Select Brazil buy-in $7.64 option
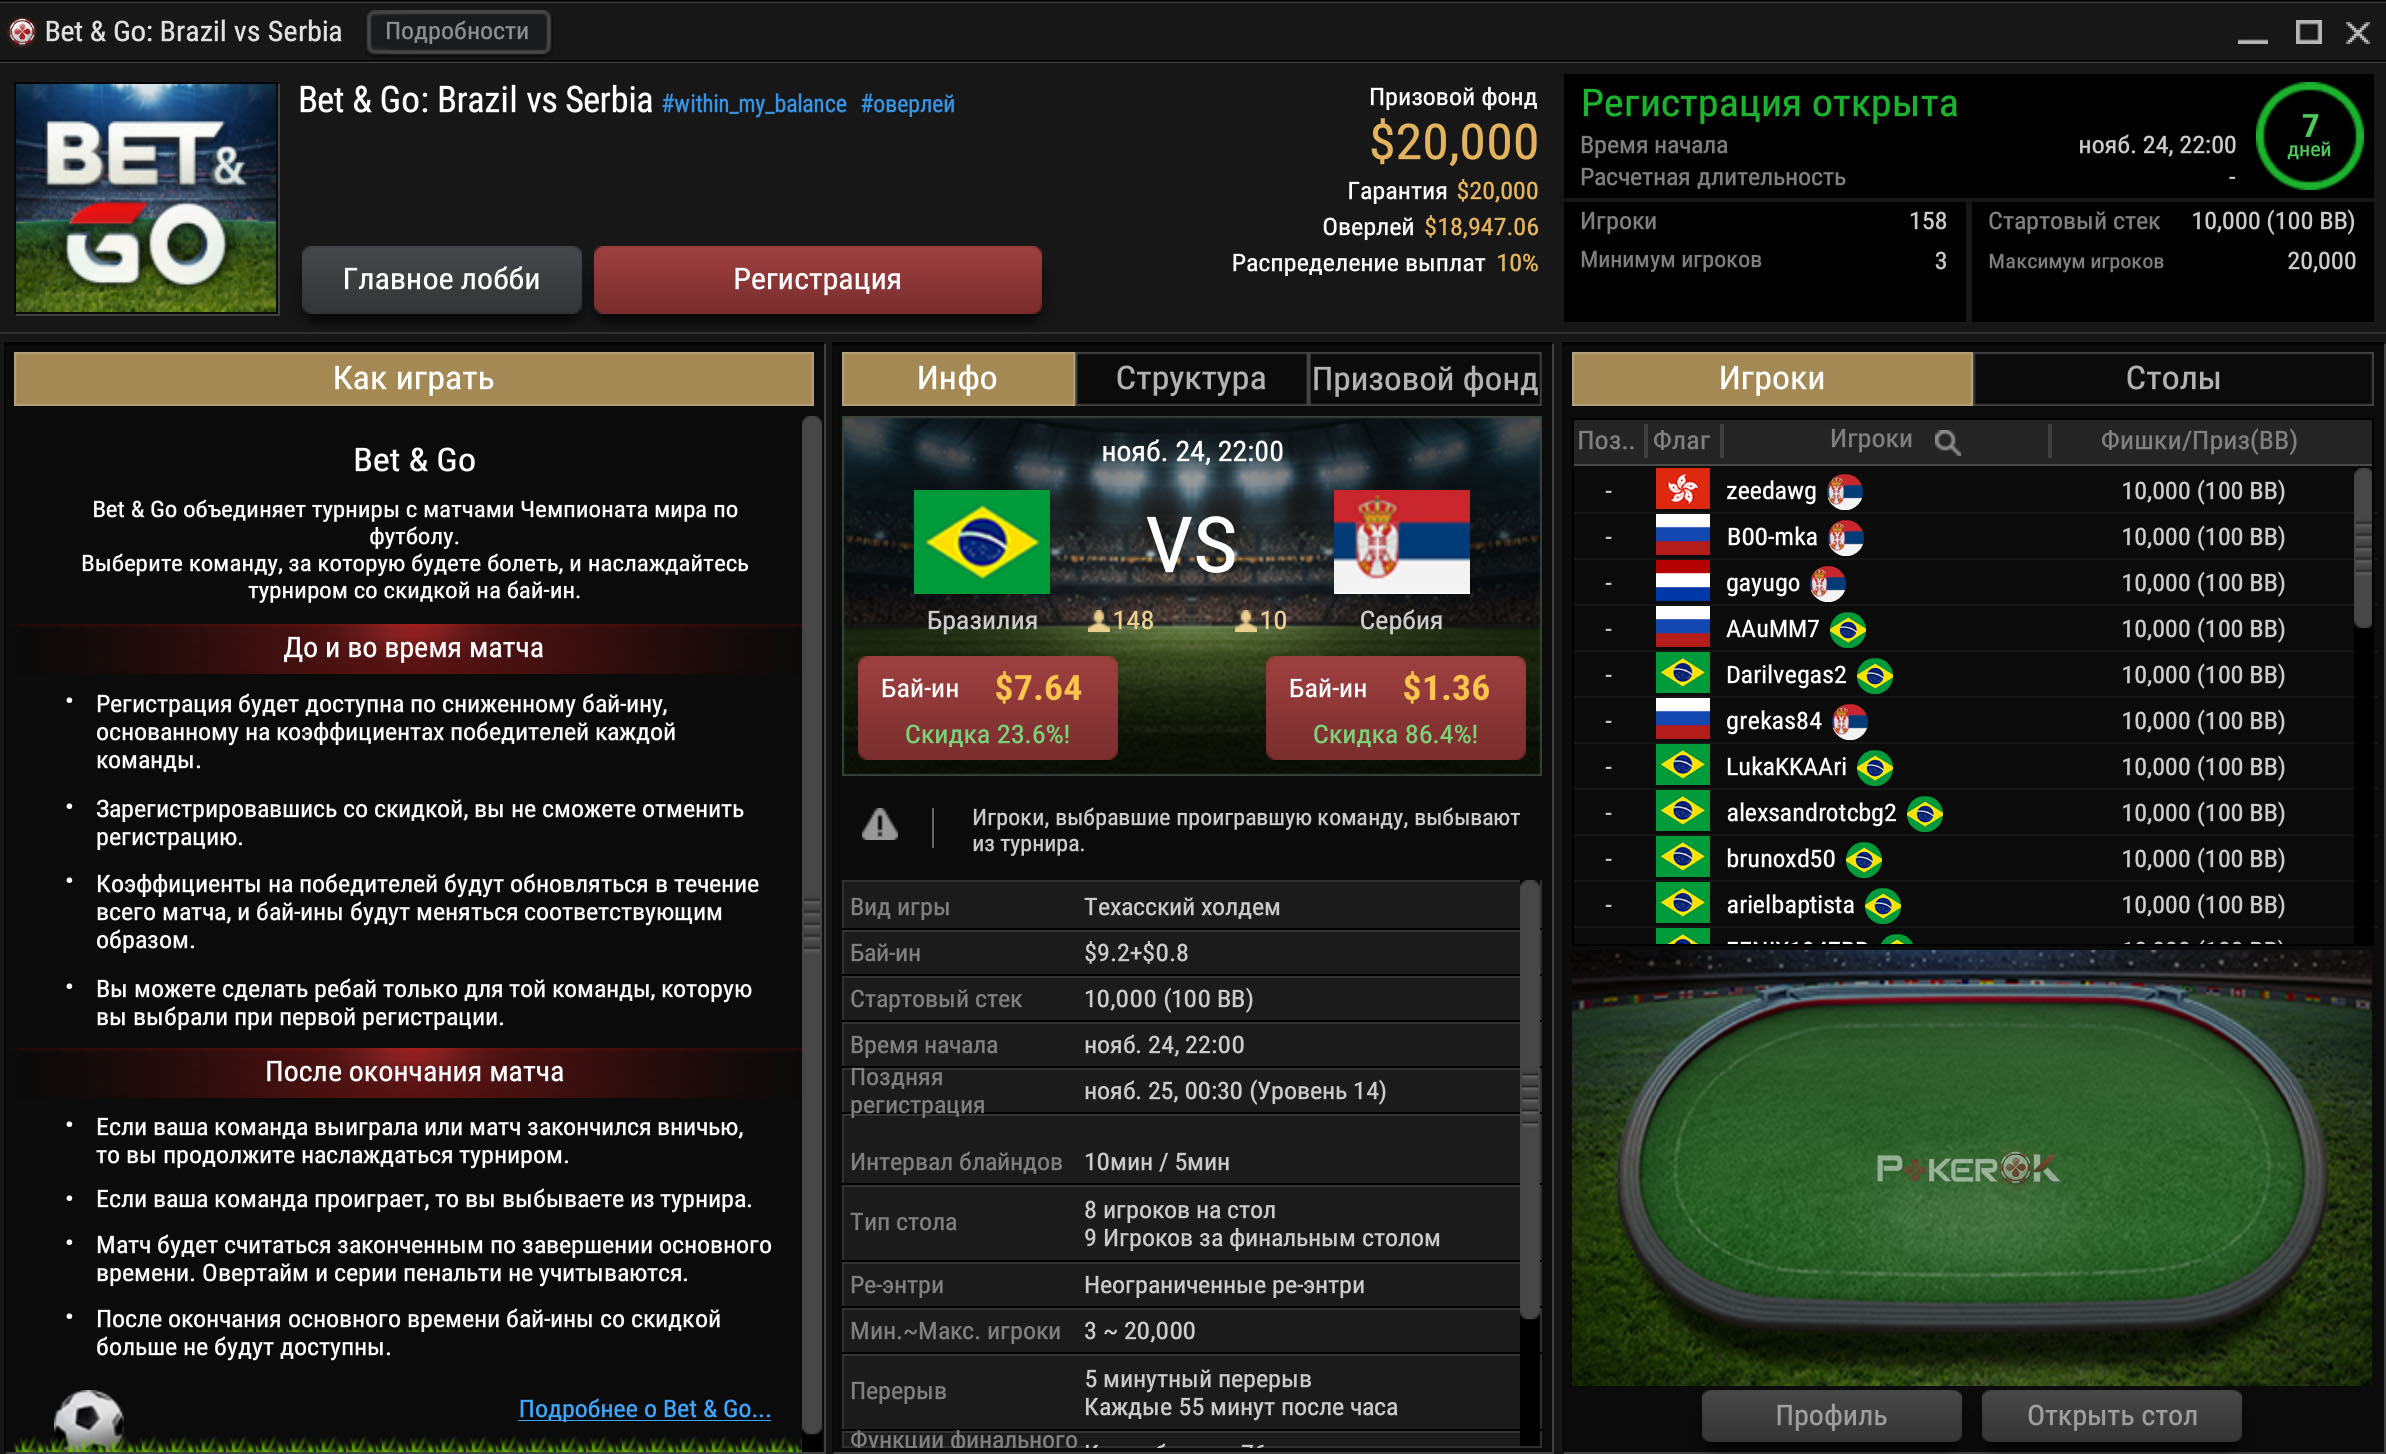This screenshot has width=2386, height=1454. pos(987,708)
